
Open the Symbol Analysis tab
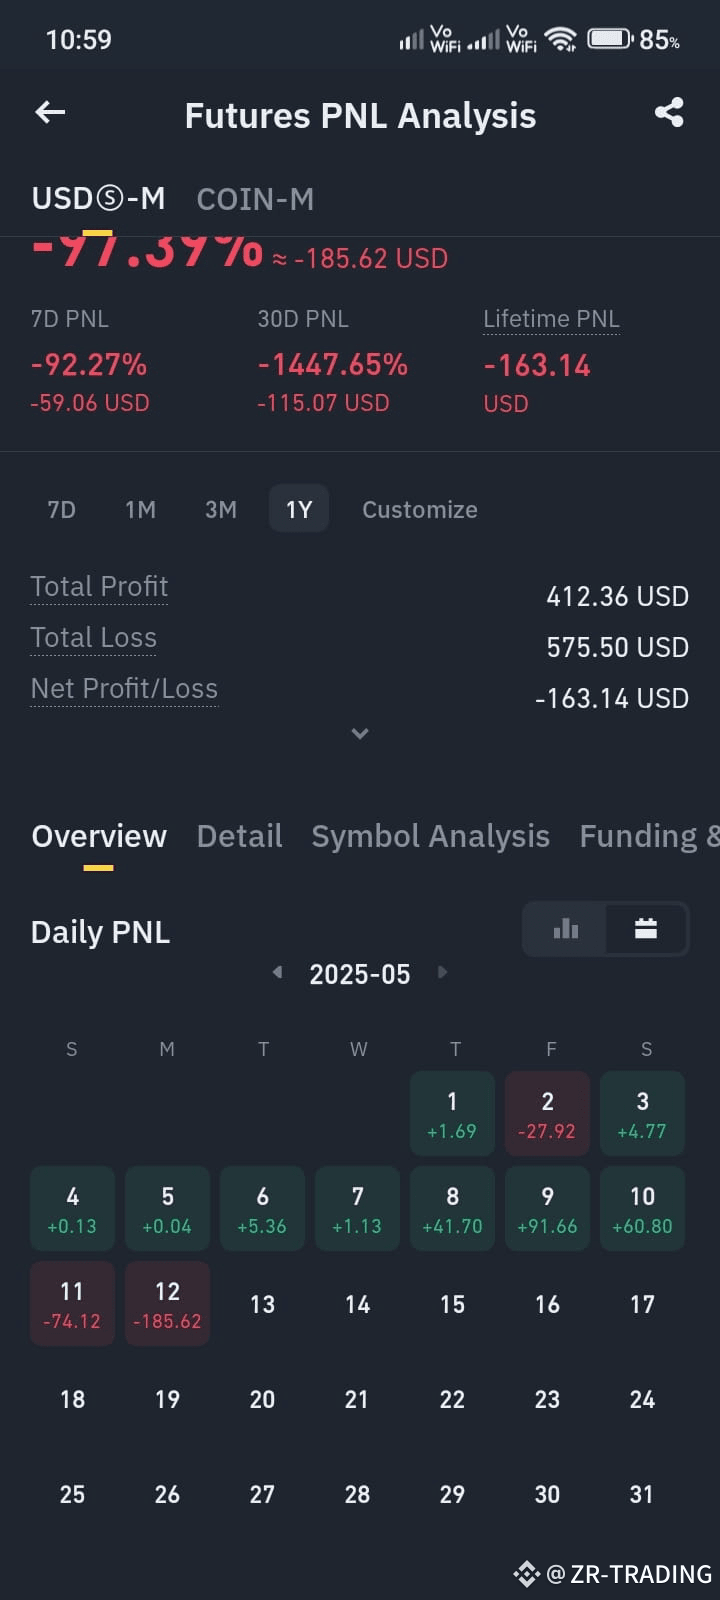coord(430,836)
